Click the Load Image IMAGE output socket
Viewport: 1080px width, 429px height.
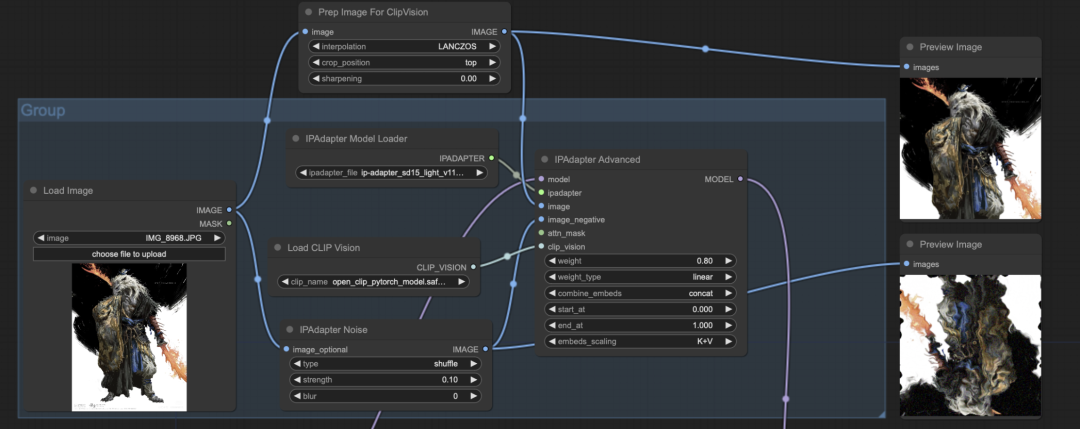pos(229,210)
